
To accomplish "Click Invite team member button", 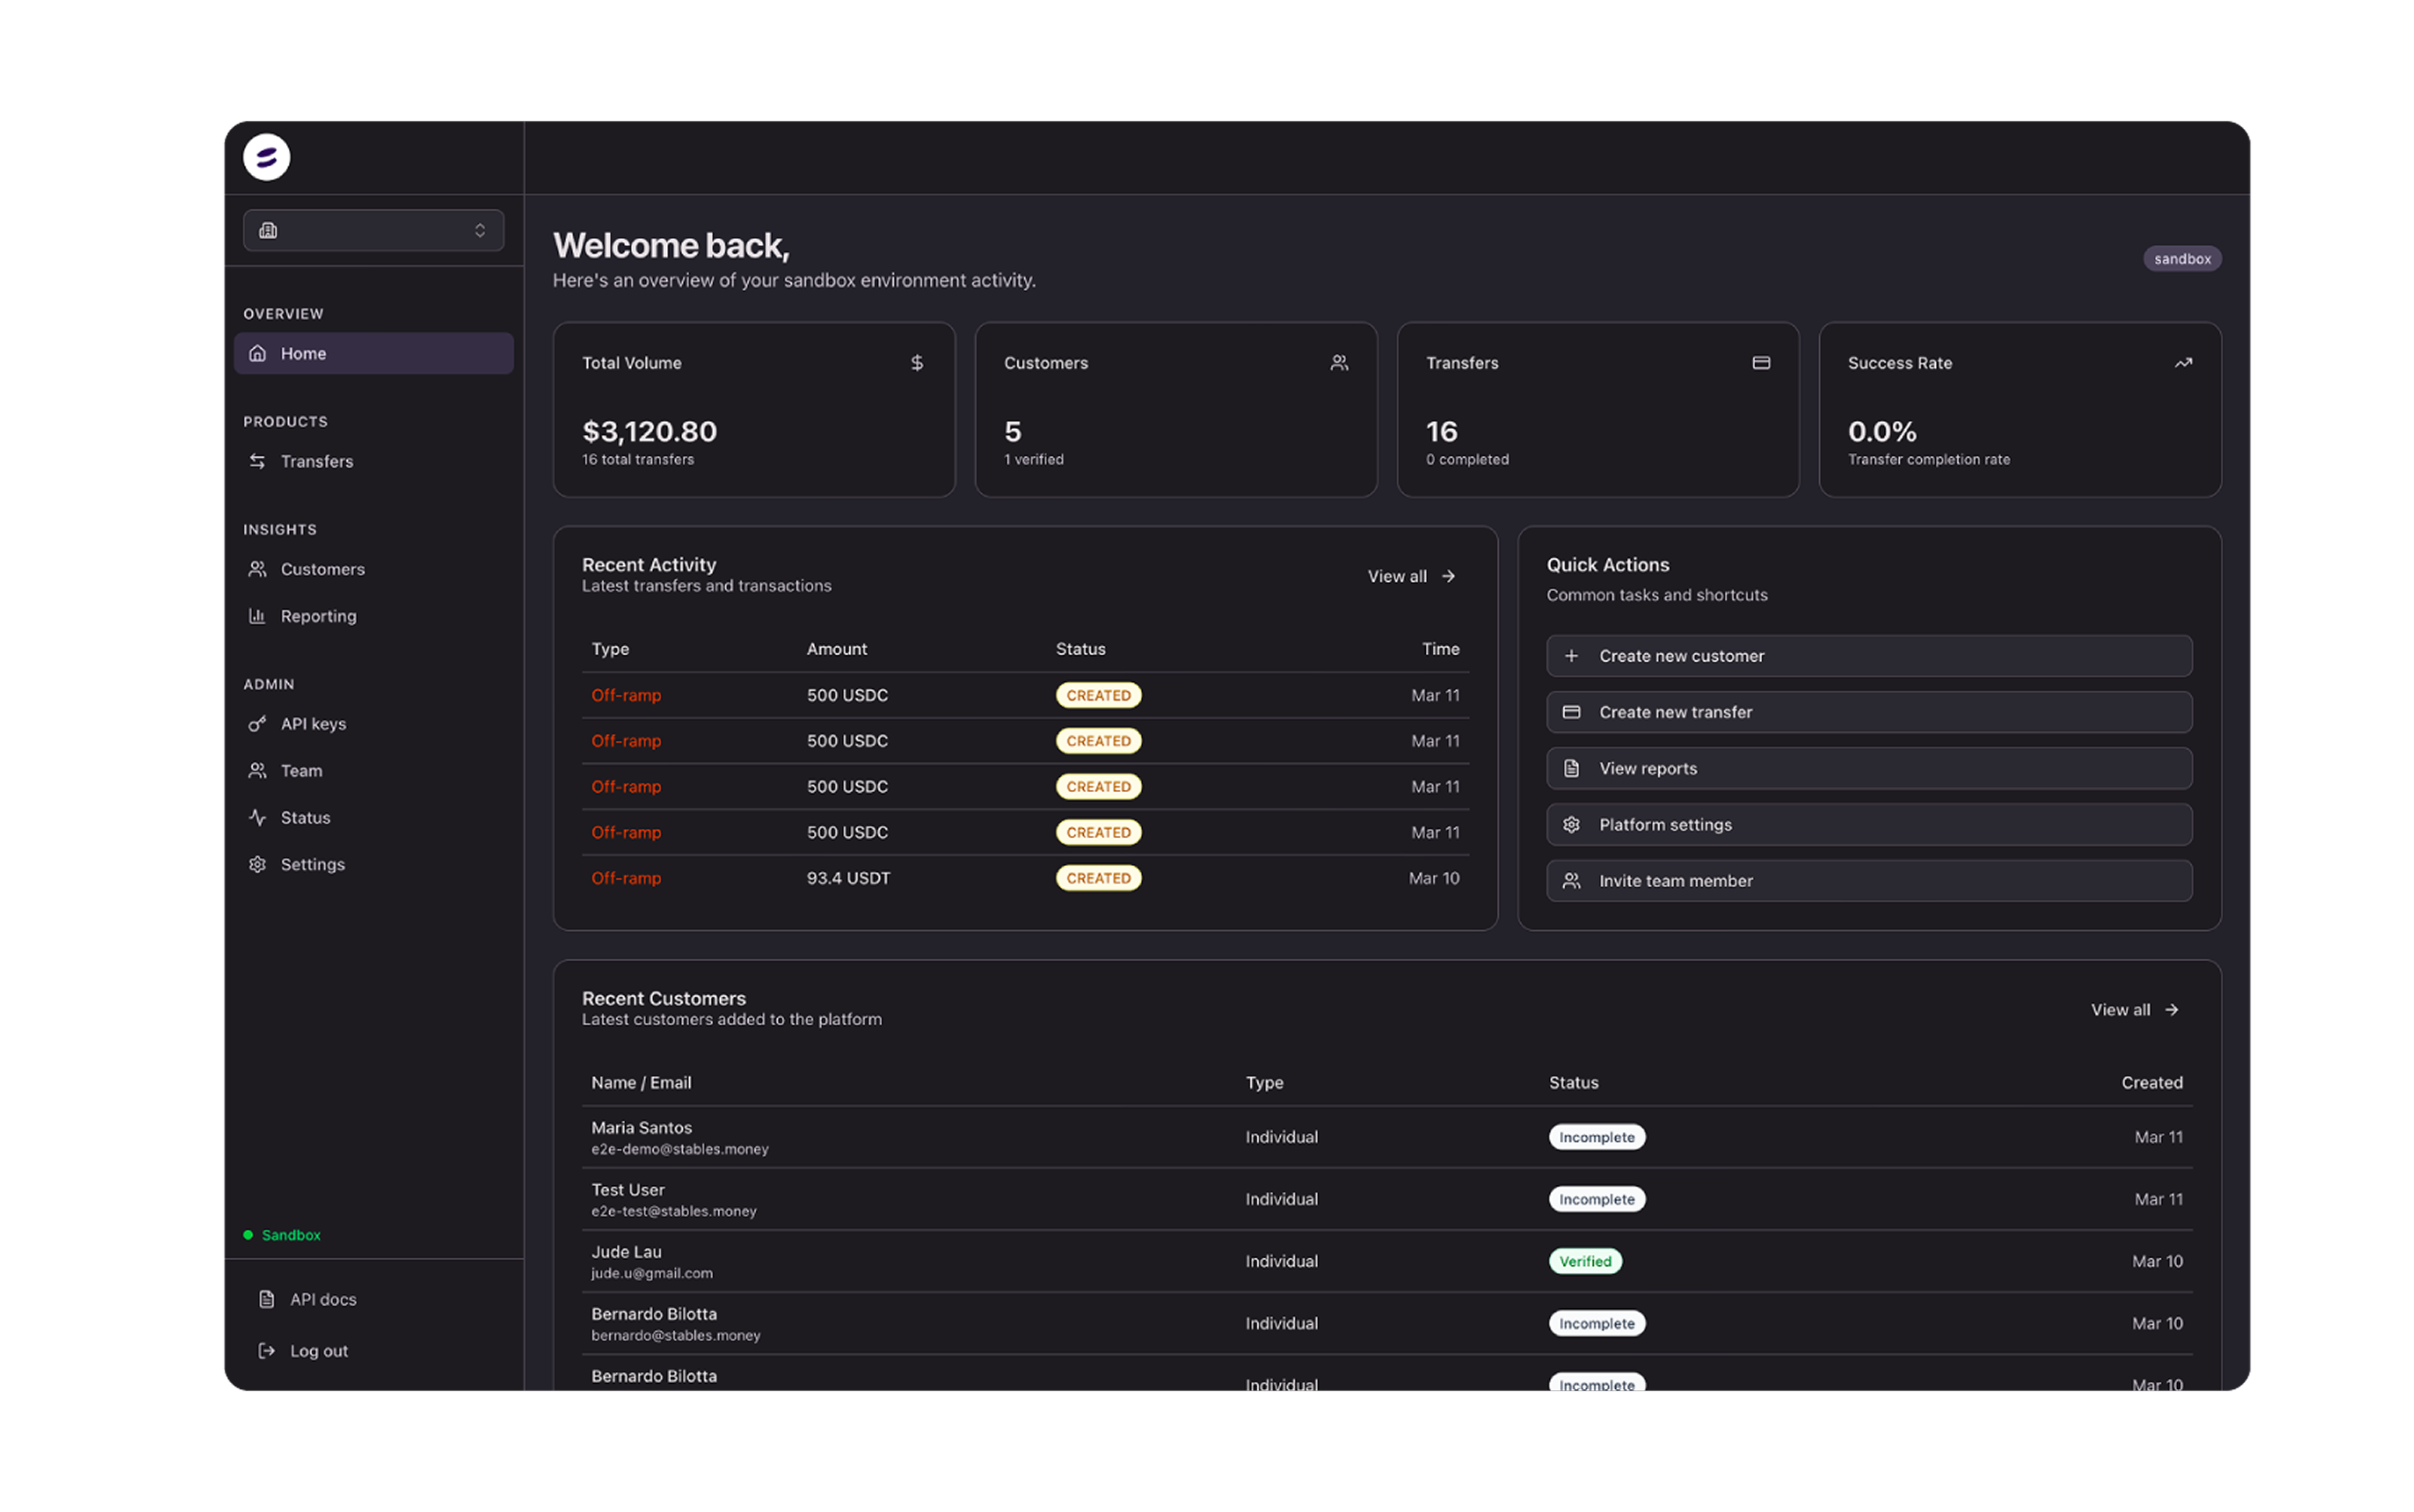I will point(1868,881).
